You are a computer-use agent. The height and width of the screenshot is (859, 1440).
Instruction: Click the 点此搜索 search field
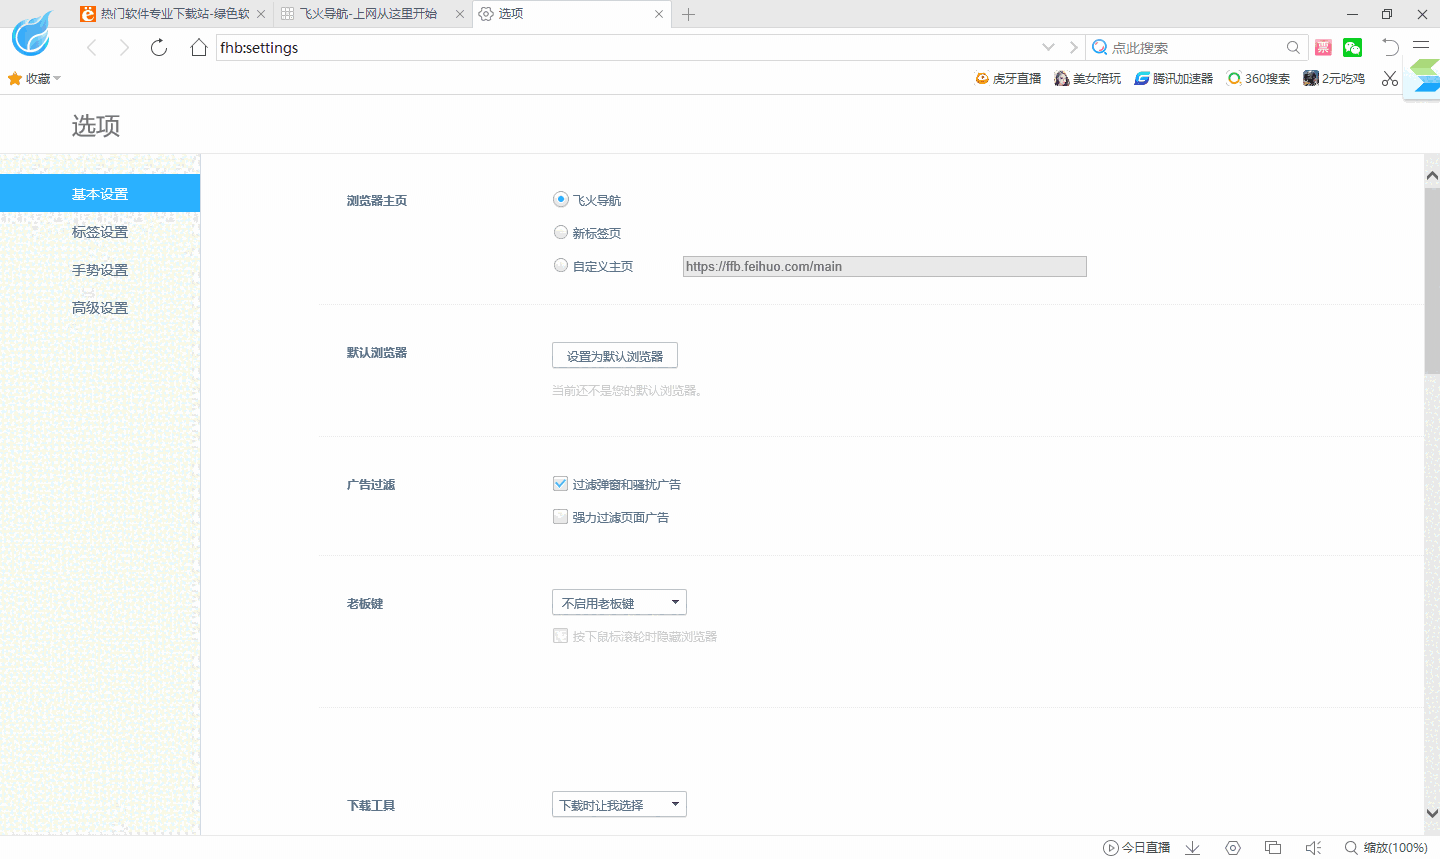click(x=1196, y=48)
